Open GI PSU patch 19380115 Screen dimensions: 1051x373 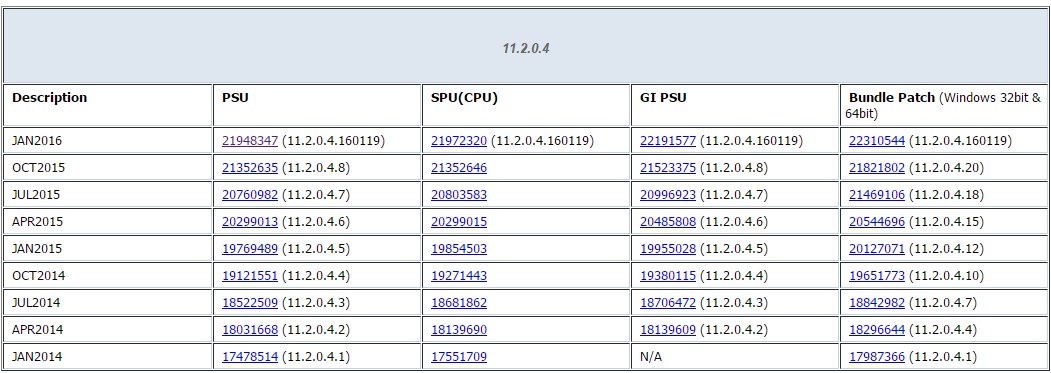click(668, 275)
